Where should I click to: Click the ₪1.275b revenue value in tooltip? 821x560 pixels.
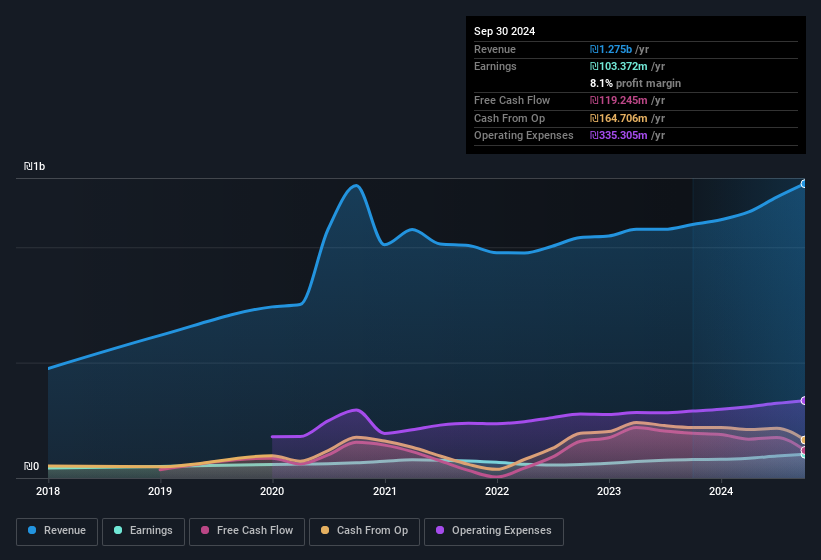(x=611, y=49)
